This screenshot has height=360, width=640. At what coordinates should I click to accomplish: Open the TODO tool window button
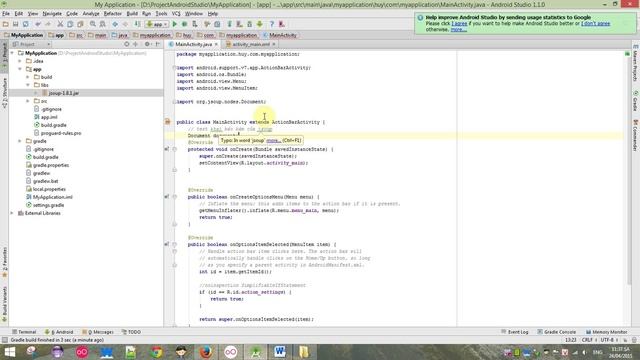point(131,332)
